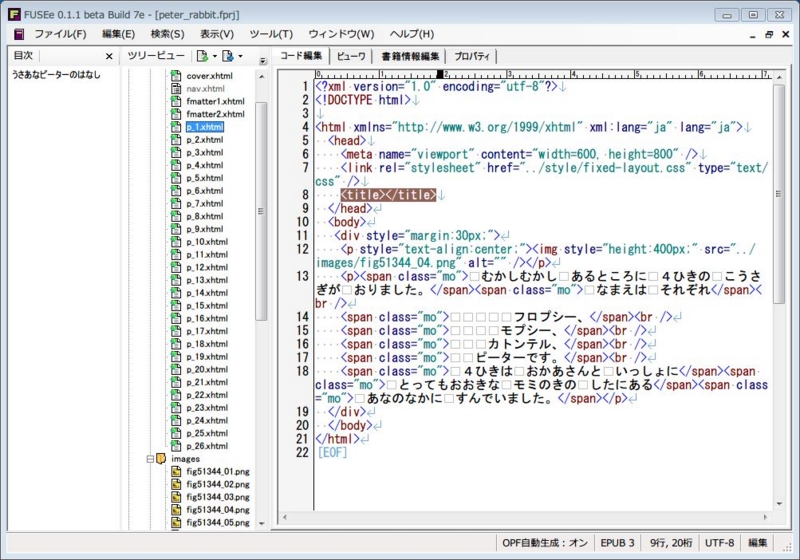The height and width of the screenshot is (560, 800).
Task: Open the ファイル(F) menu
Action: [x=60, y=34]
